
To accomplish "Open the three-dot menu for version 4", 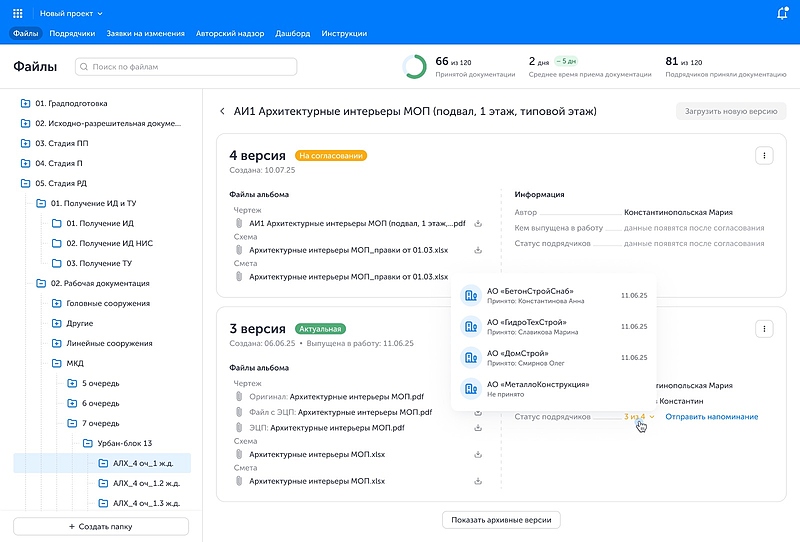I will coord(764,155).
